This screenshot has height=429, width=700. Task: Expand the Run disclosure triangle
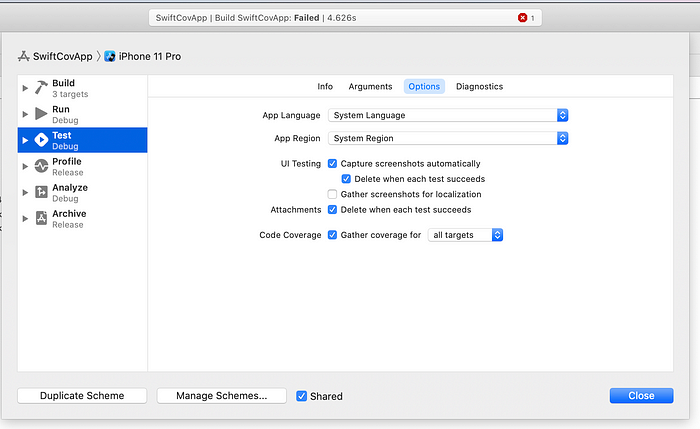25,114
